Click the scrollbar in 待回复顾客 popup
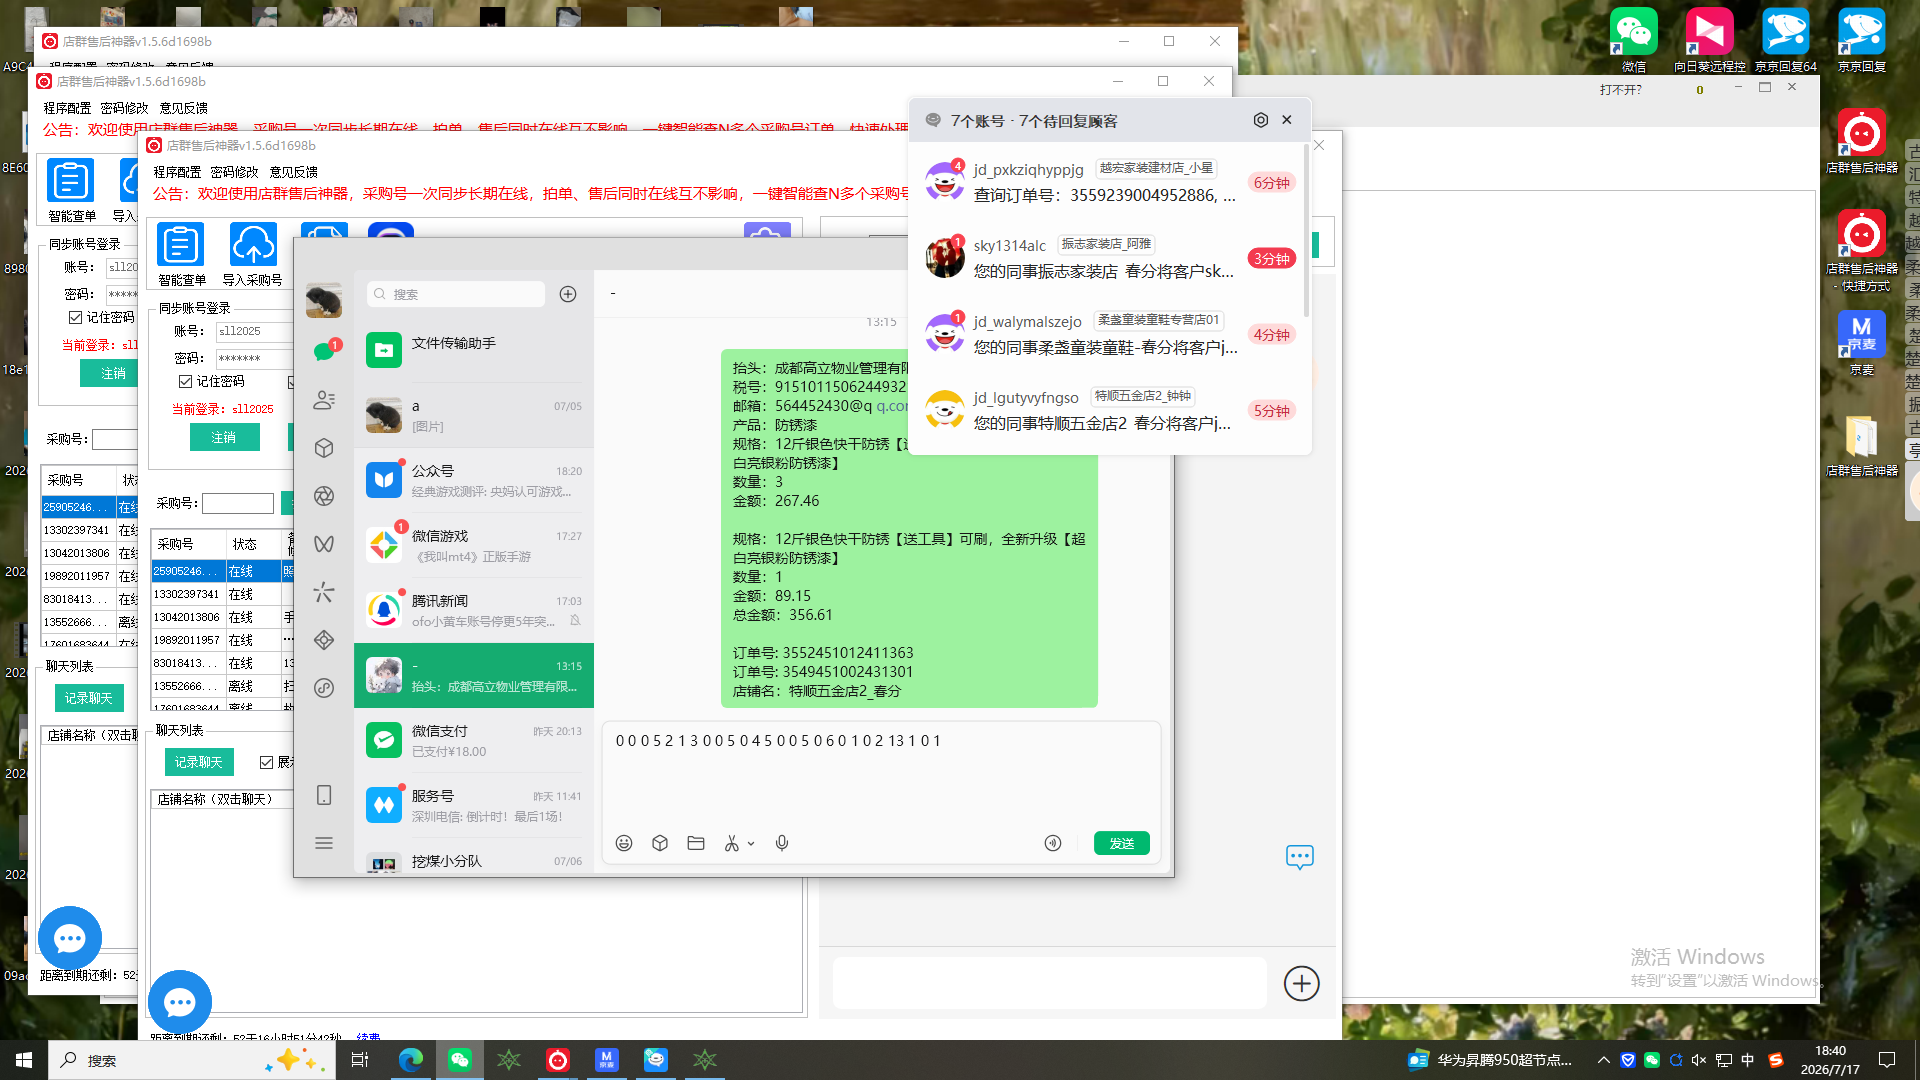 pos(1306,232)
